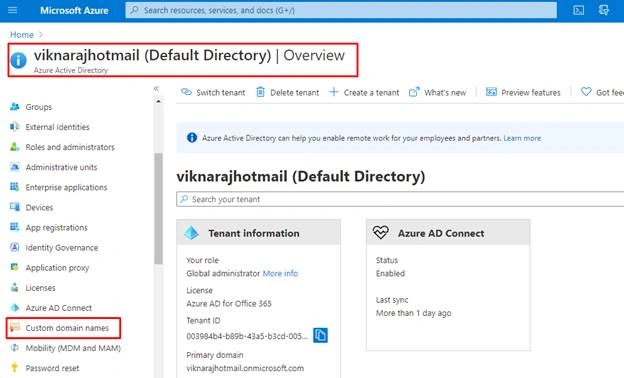624x378 pixels.
Task: Click the Custom domain names icon
Action: 15,327
